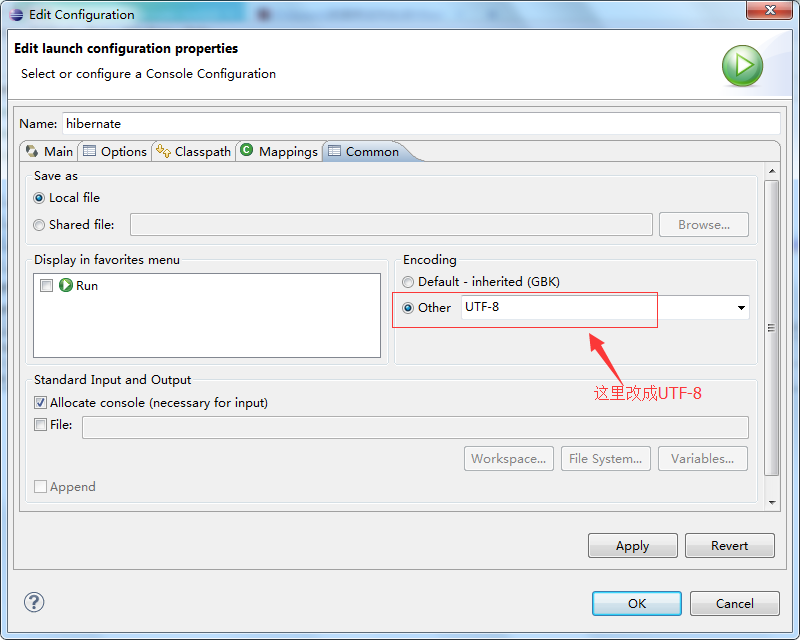The image size is (800, 642).
Task: Select the Shared file radio button
Action: (x=38, y=224)
